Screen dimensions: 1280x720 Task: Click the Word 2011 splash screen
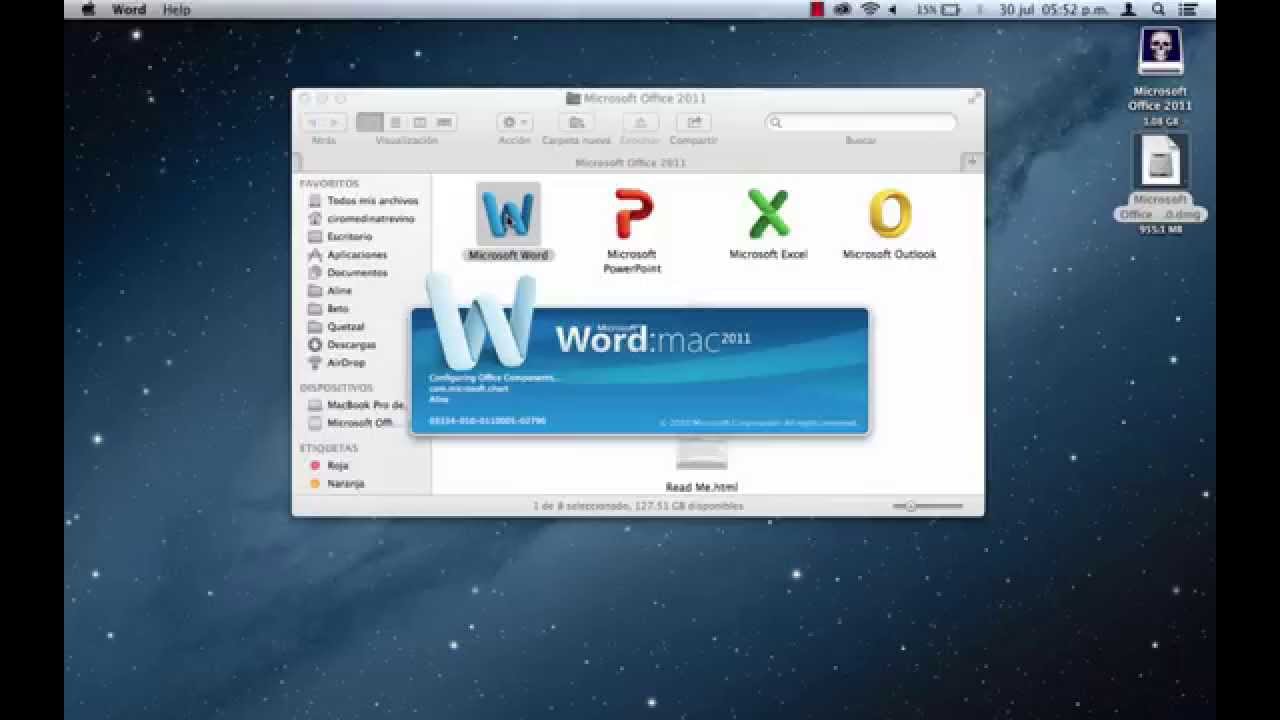[x=640, y=371]
